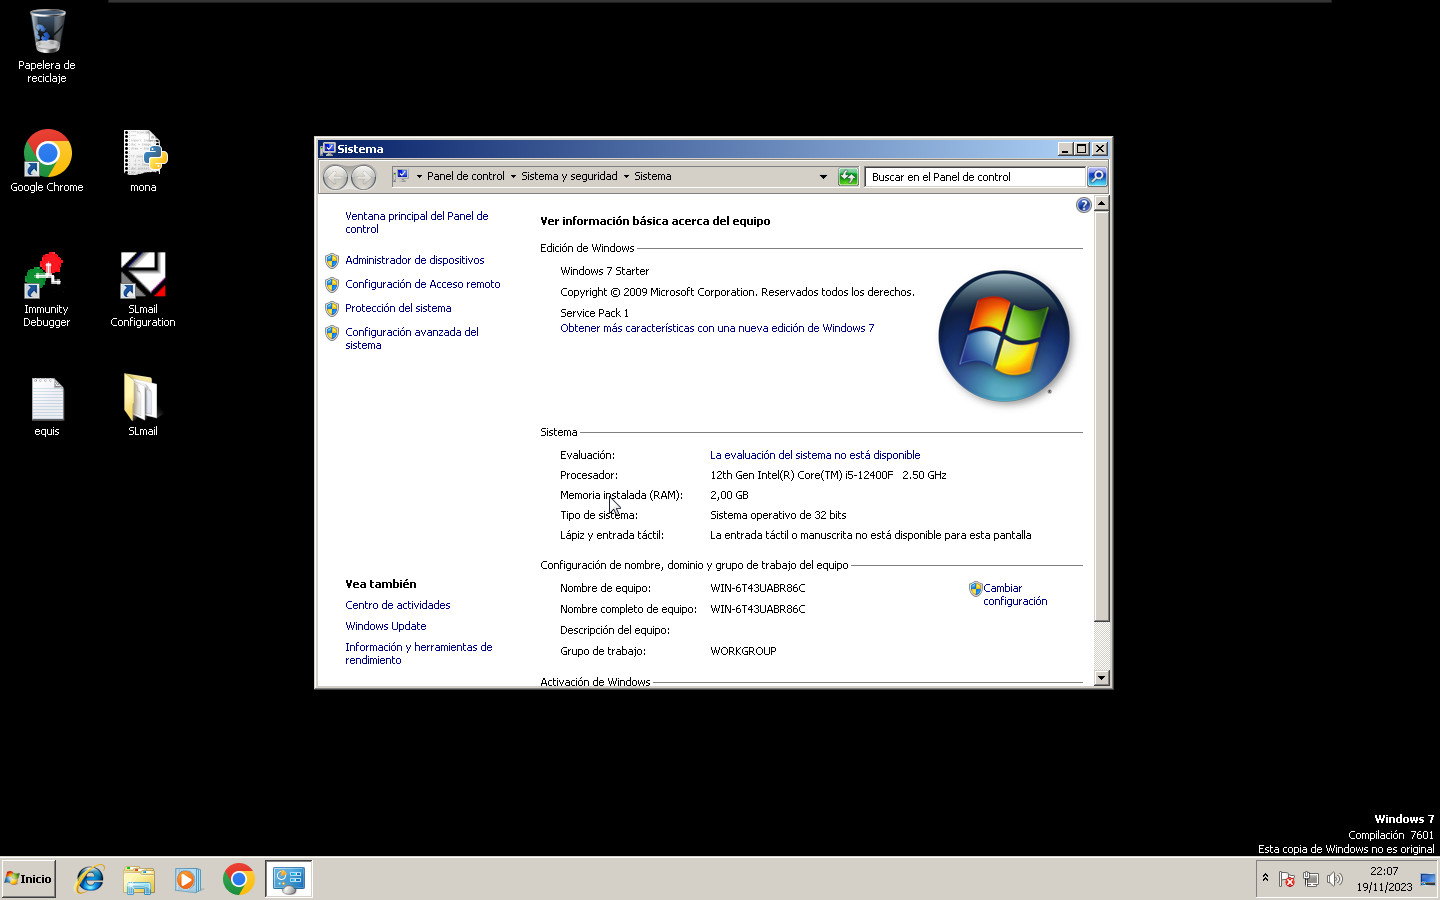Screen dimensions: 1440x900
Task: Open Configuración avanzada del sistema link
Action: pyautogui.click(x=412, y=339)
